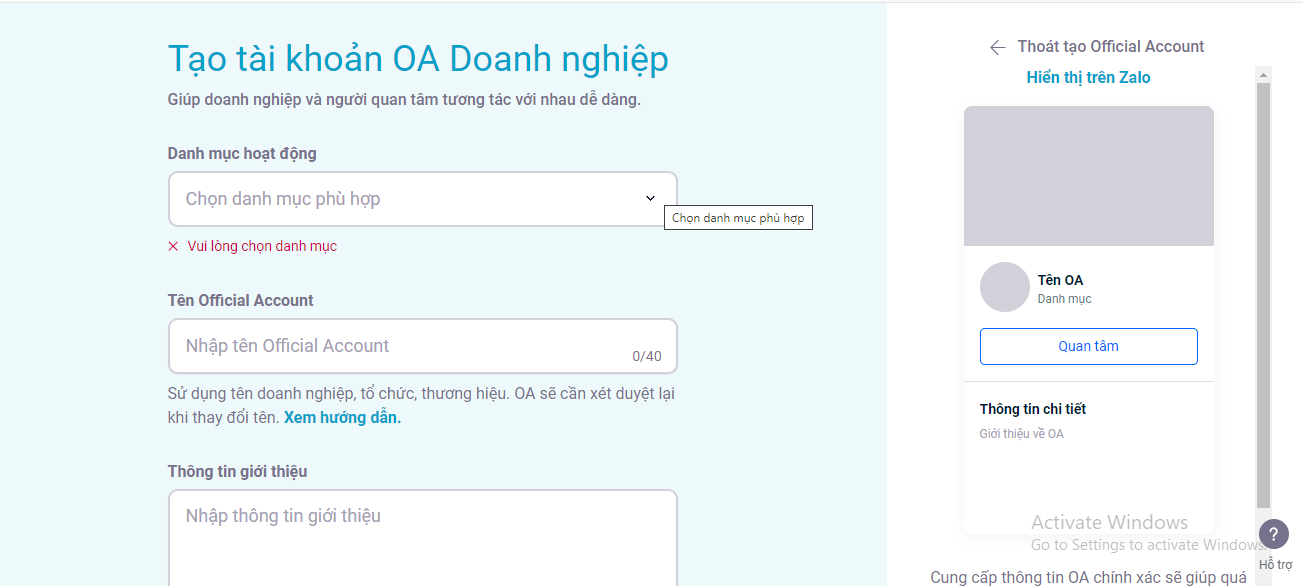Open the Hỗ trợ question mark help icon

click(1273, 534)
